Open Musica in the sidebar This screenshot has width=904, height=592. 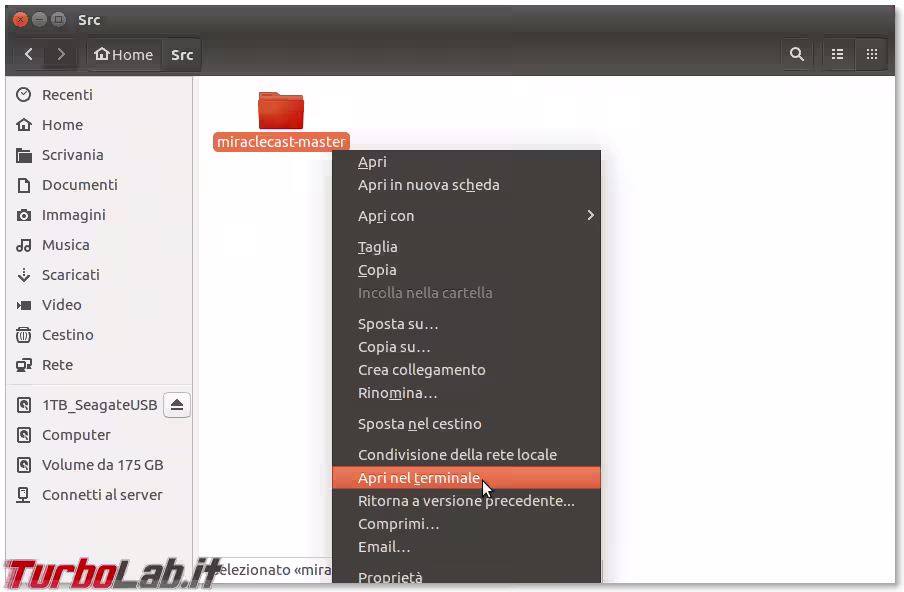tap(99, 244)
